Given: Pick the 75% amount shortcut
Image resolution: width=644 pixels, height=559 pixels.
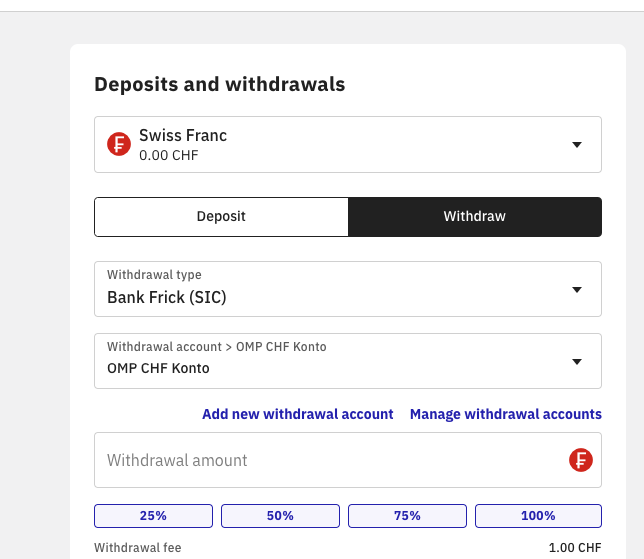Looking at the screenshot, I should pos(407,516).
